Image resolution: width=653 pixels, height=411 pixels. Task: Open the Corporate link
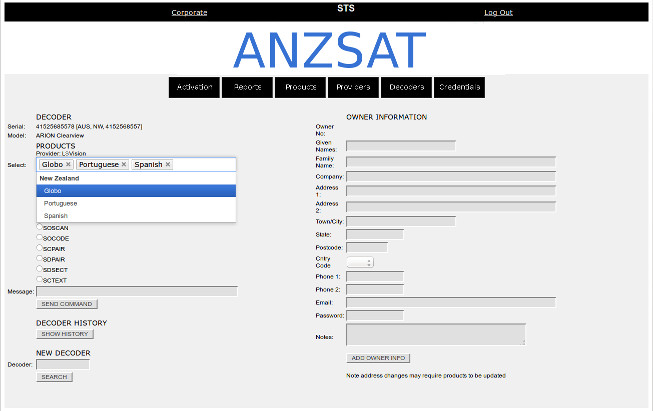[189, 12]
